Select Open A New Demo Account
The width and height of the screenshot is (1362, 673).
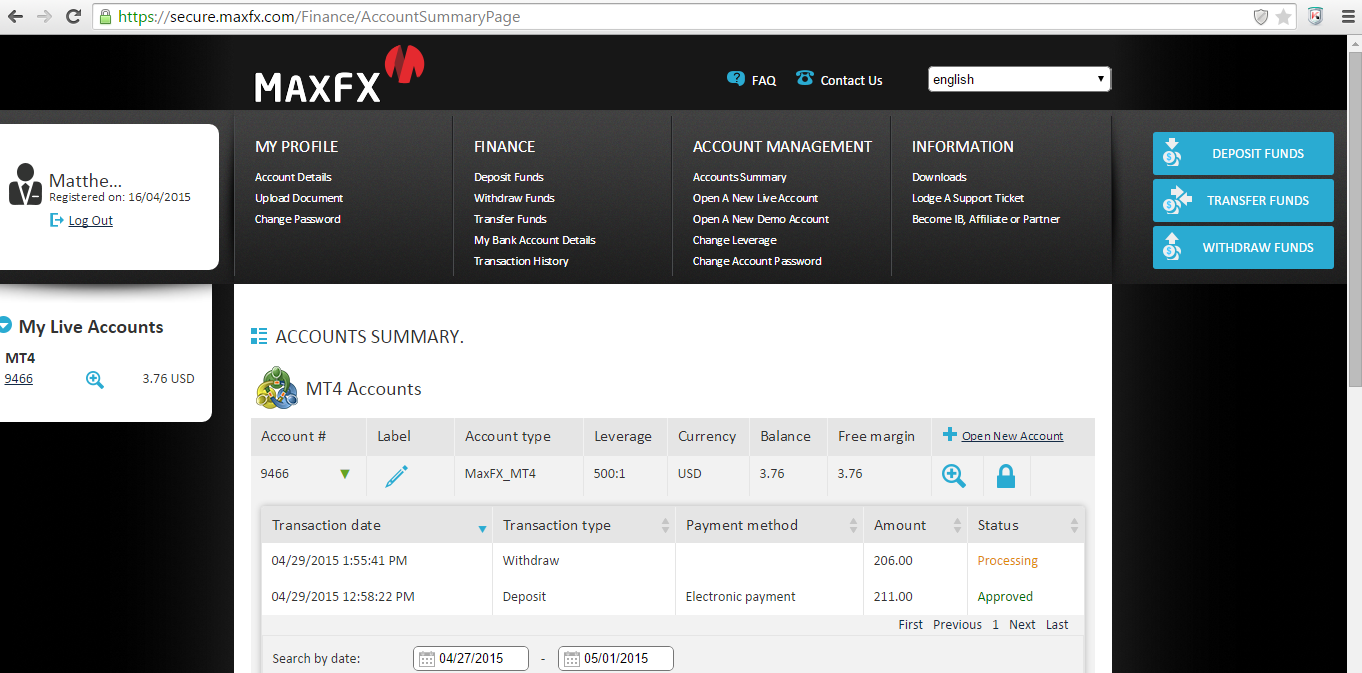(761, 219)
